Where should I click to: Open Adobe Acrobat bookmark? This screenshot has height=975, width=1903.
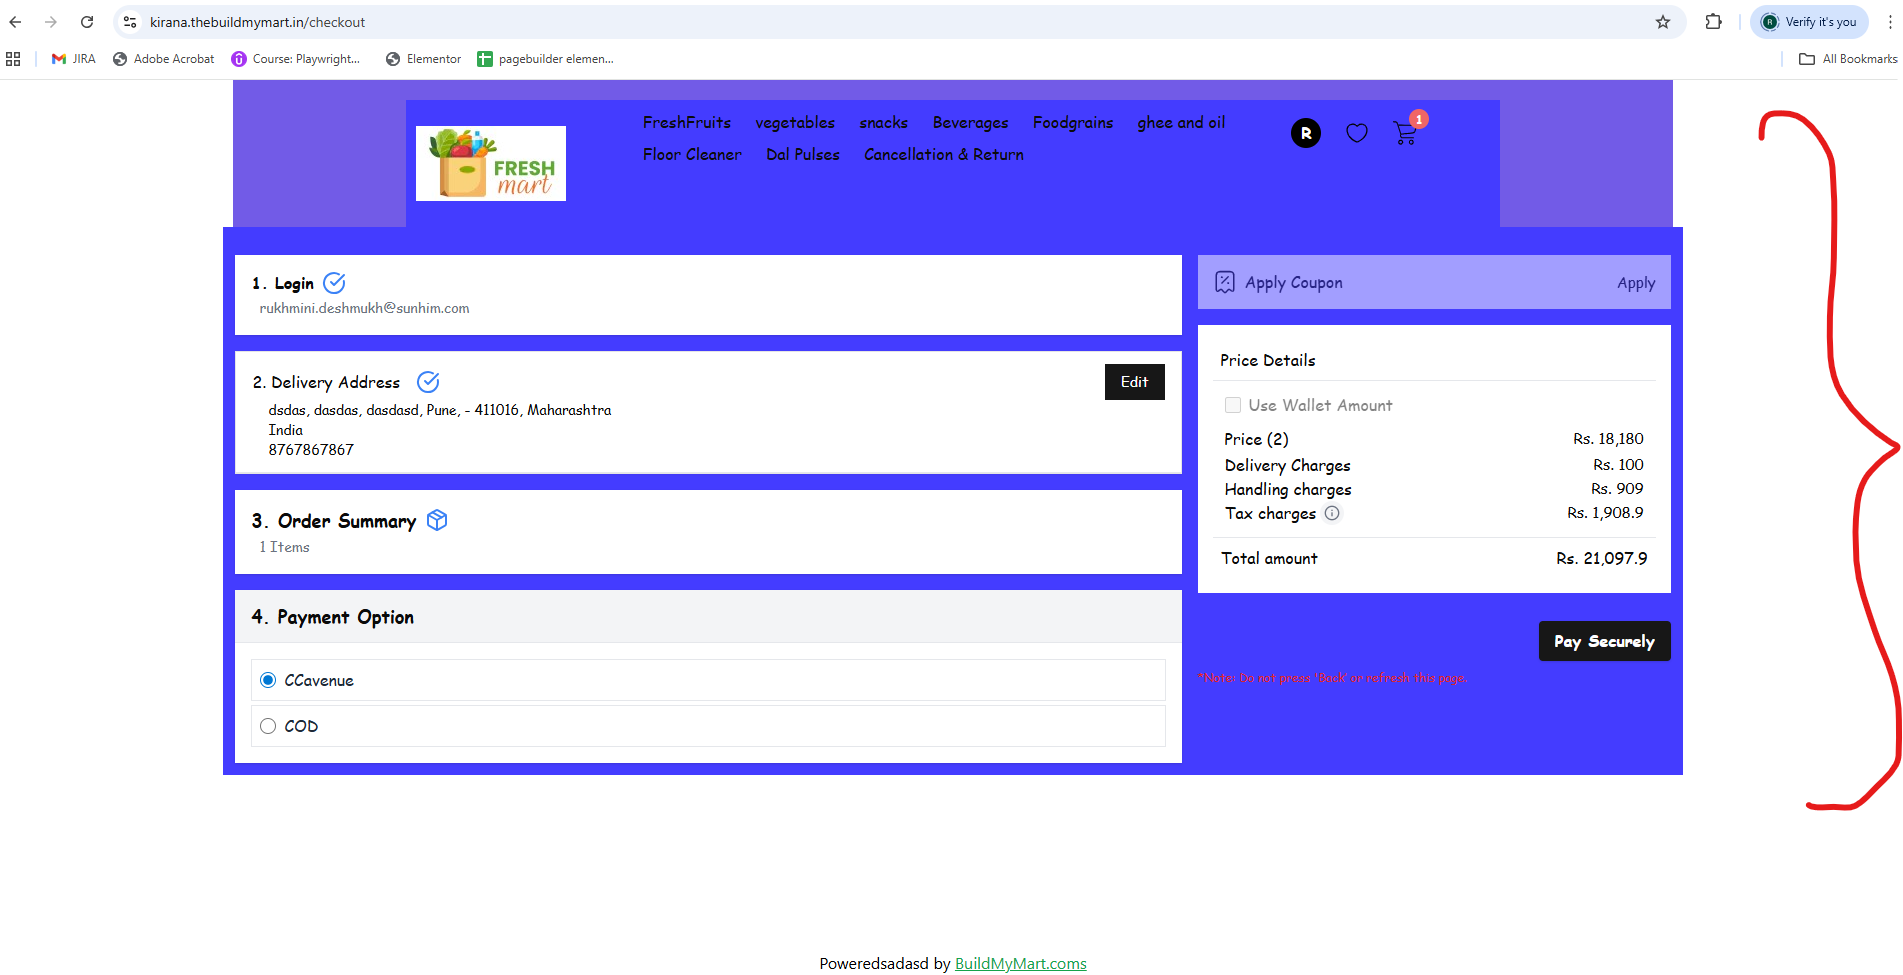tap(164, 59)
